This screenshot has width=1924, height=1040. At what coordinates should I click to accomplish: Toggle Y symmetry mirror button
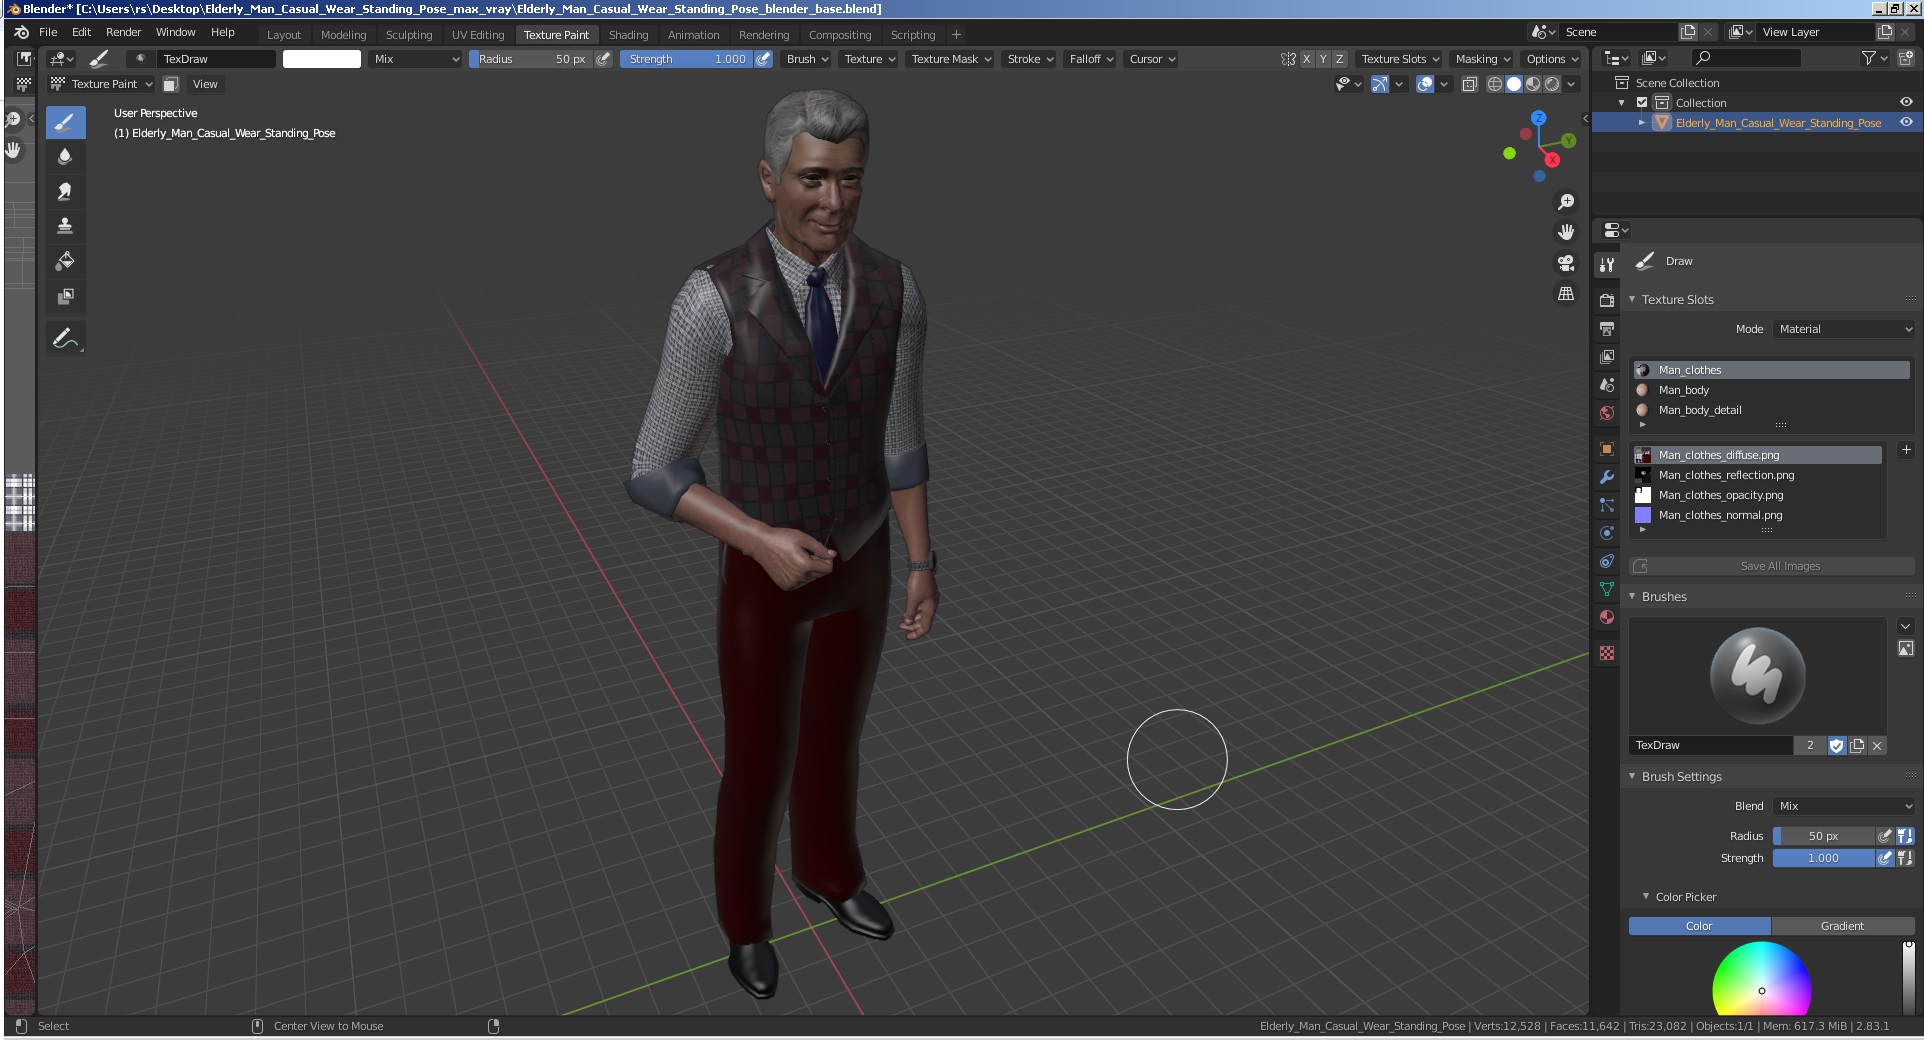point(1323,59)
